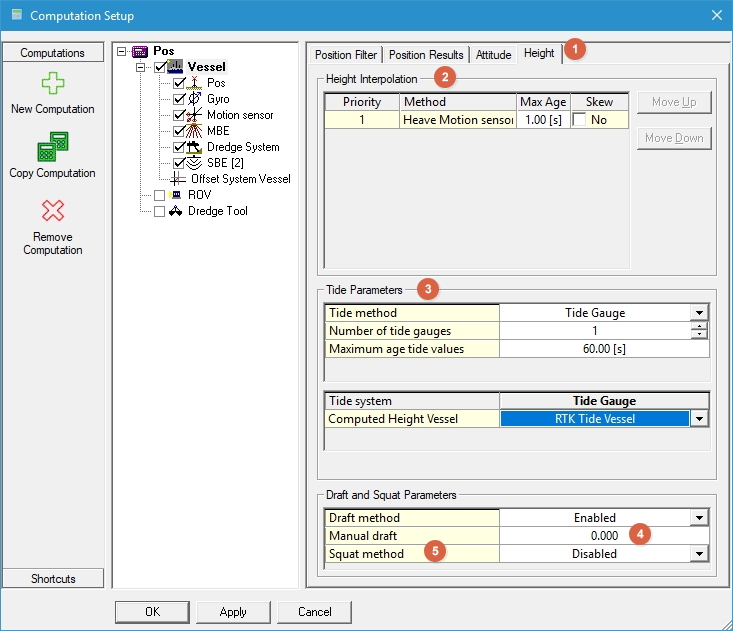The width and height of the screenshot is (733, 631).
Task: Select the Motion sensor tree item
Action: 240,115
